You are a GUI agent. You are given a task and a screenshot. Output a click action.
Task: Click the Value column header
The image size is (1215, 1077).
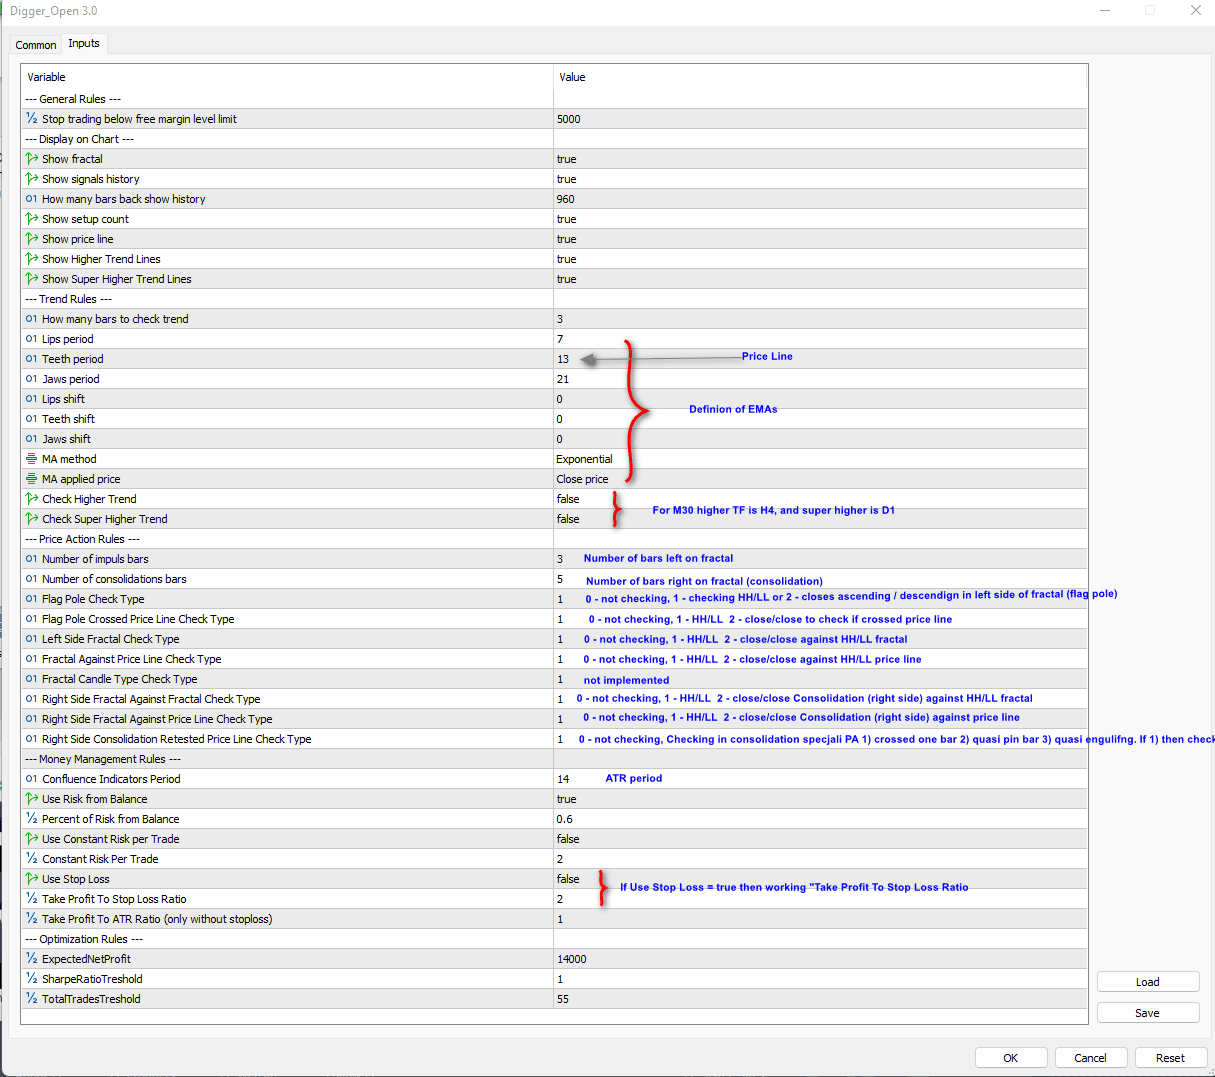point(820,77)
